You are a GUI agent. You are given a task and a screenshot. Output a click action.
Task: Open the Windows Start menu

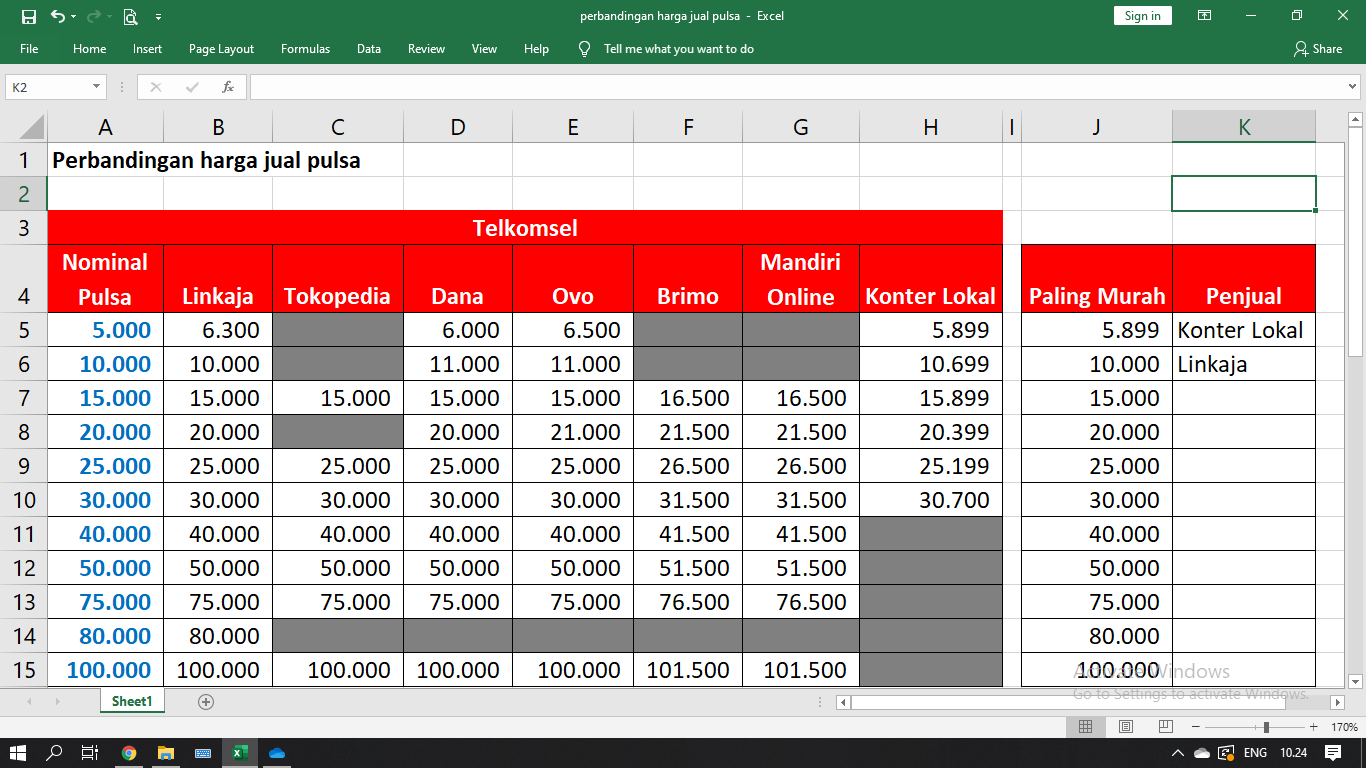click(18, 752)
